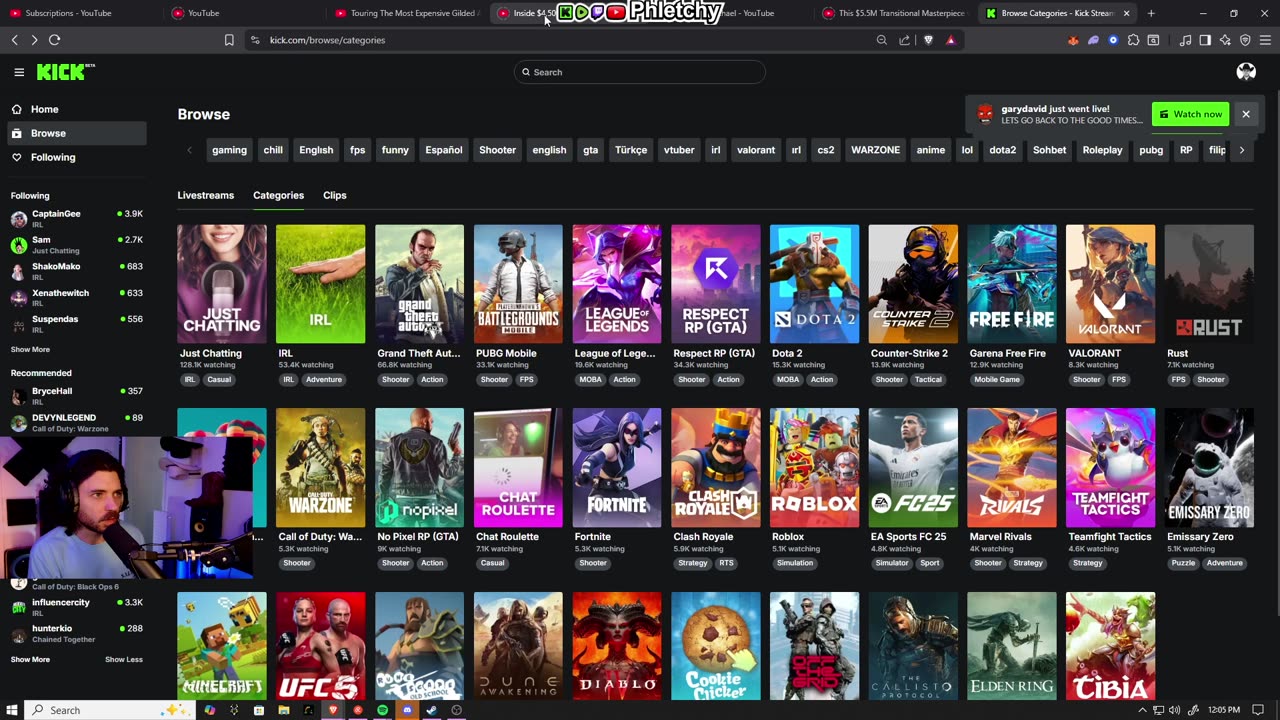This screenshot has width=1280, height=720.
Task: Select the Türkçe tag
Action: coord(631,150)
